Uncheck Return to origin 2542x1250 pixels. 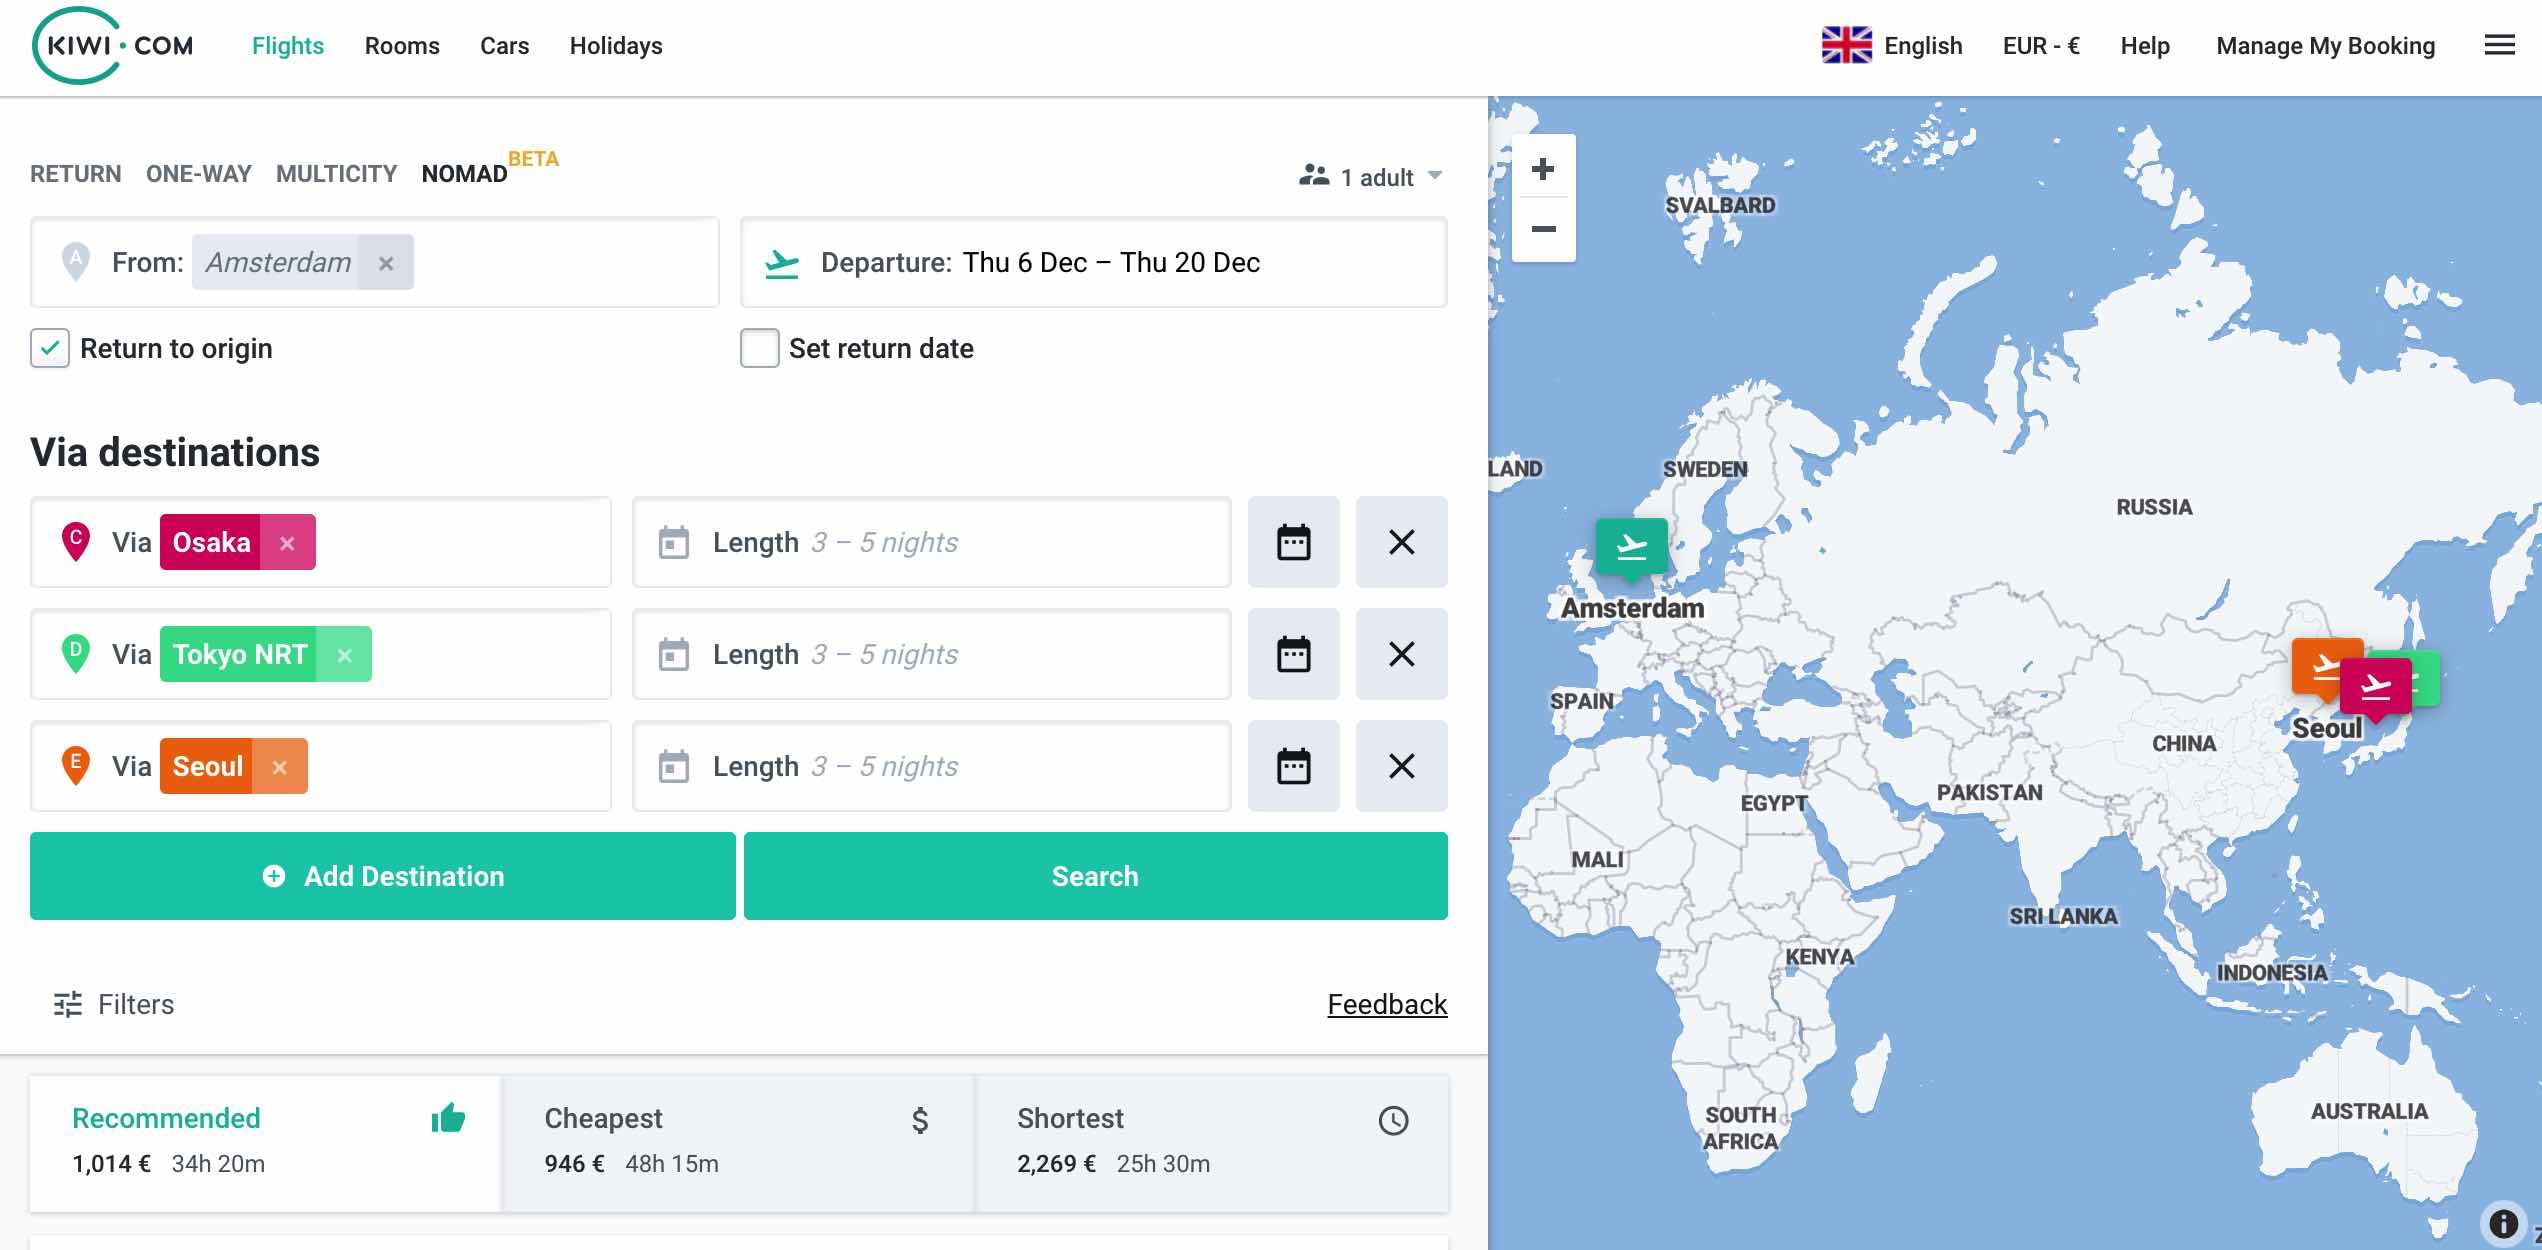click(x=50, y=349)
